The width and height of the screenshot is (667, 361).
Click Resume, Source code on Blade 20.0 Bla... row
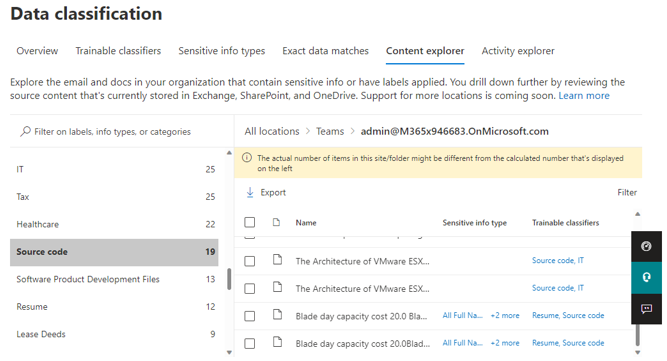(x=568, y=316)
